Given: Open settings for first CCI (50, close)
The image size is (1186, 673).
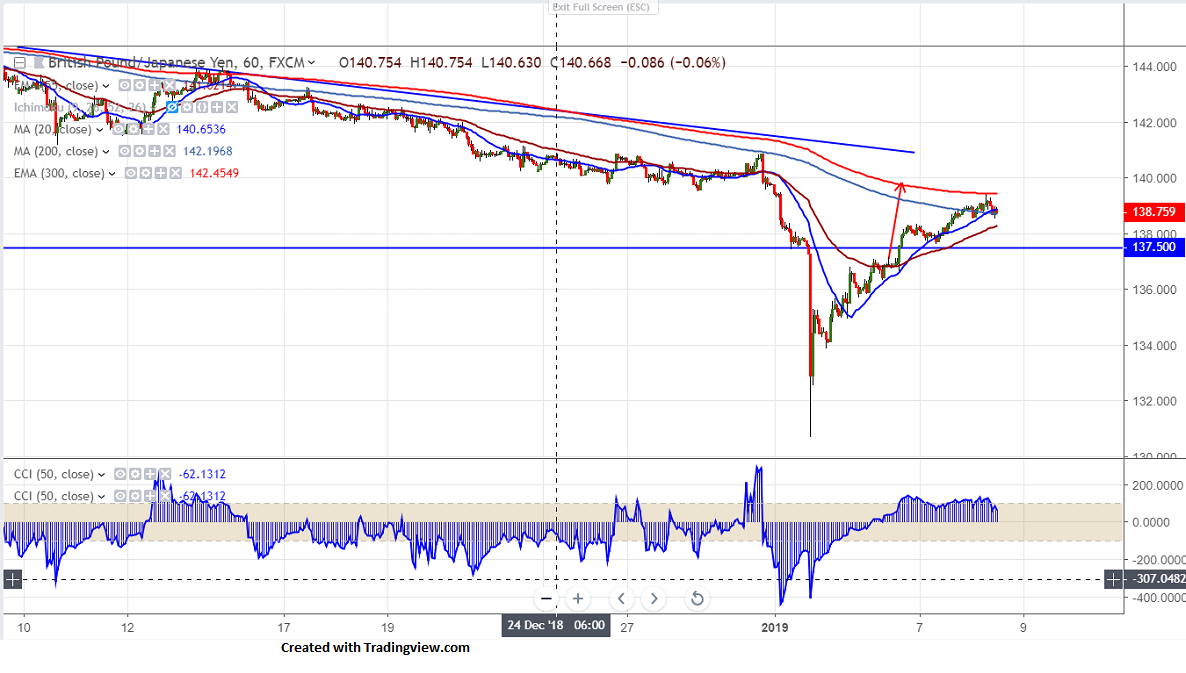Looking at the screenshot, I should (x=135, y=474).
